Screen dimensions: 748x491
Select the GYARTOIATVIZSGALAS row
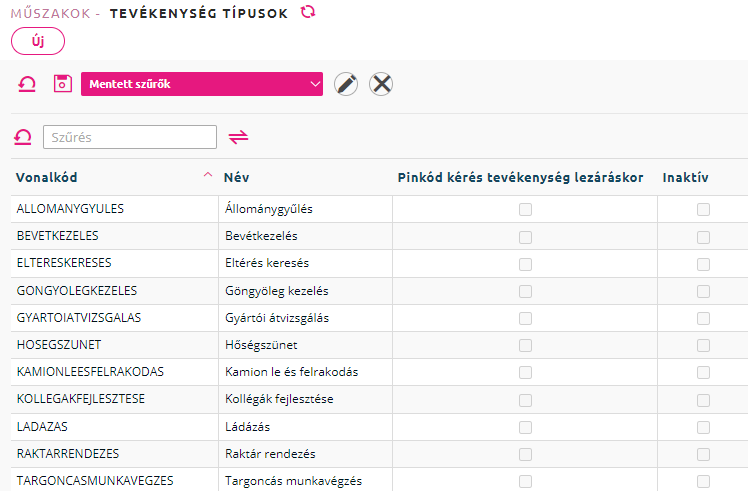379,318
